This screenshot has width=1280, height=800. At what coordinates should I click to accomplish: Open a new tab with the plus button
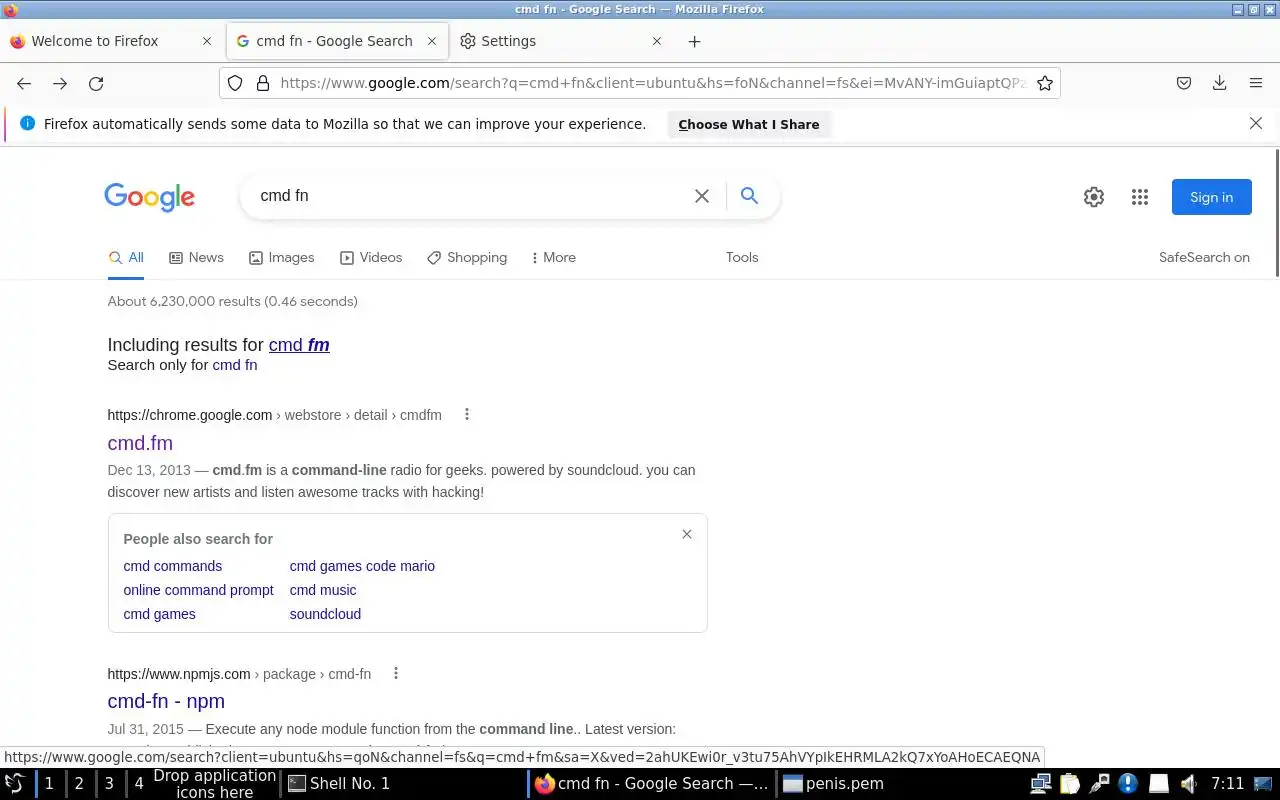(695, 41)
